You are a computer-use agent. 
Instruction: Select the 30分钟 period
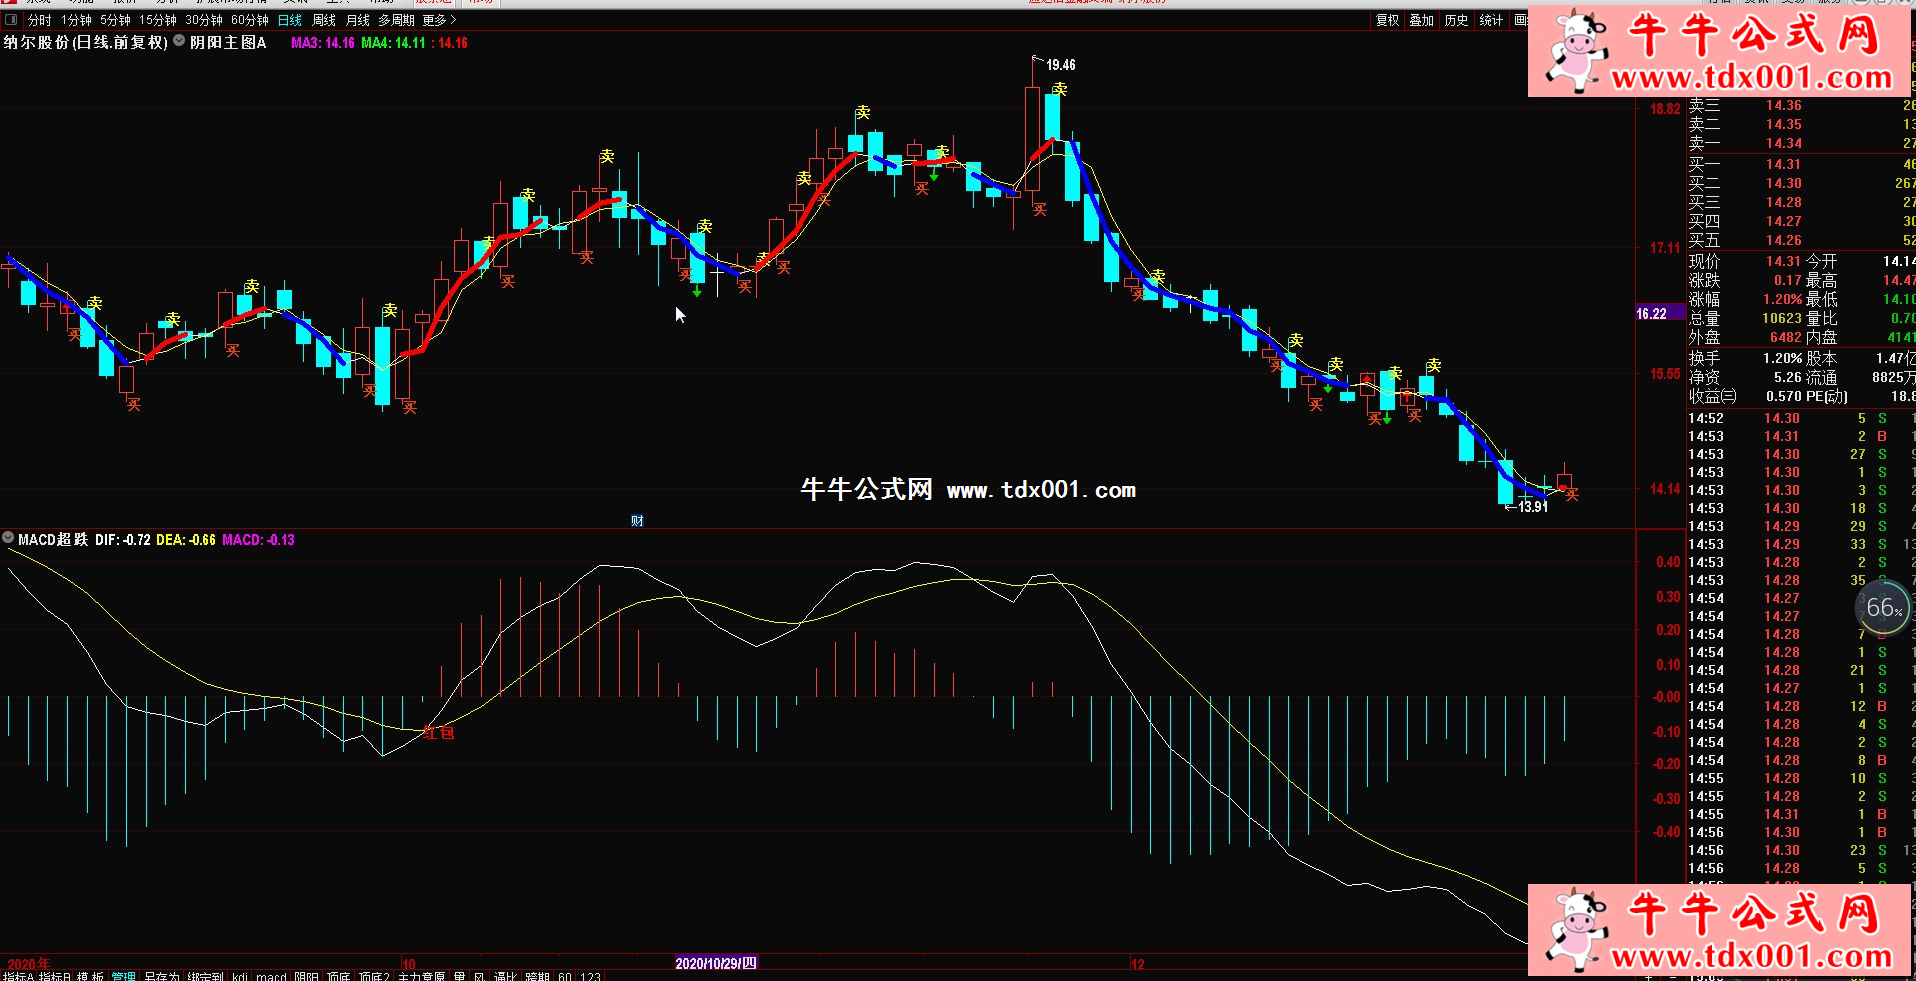[x=204, y=20]
